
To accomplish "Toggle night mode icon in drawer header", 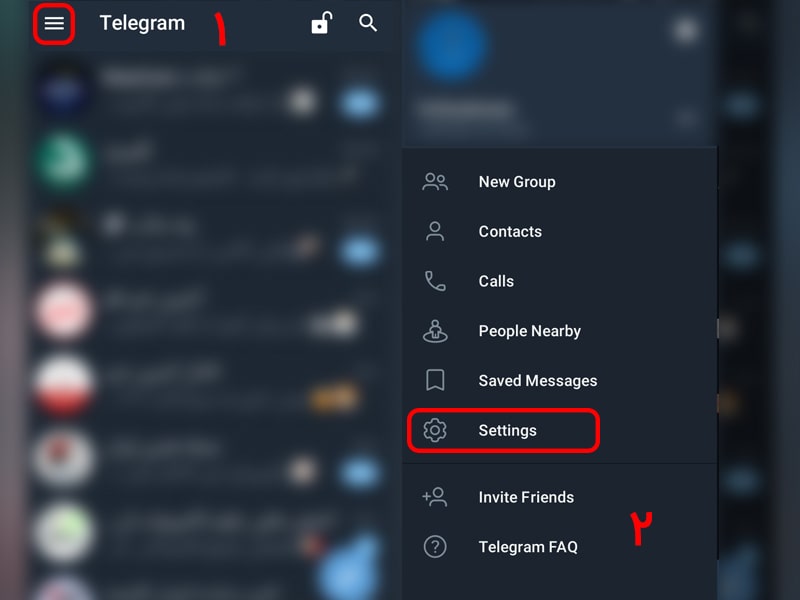I will click(x=685, y=30).
